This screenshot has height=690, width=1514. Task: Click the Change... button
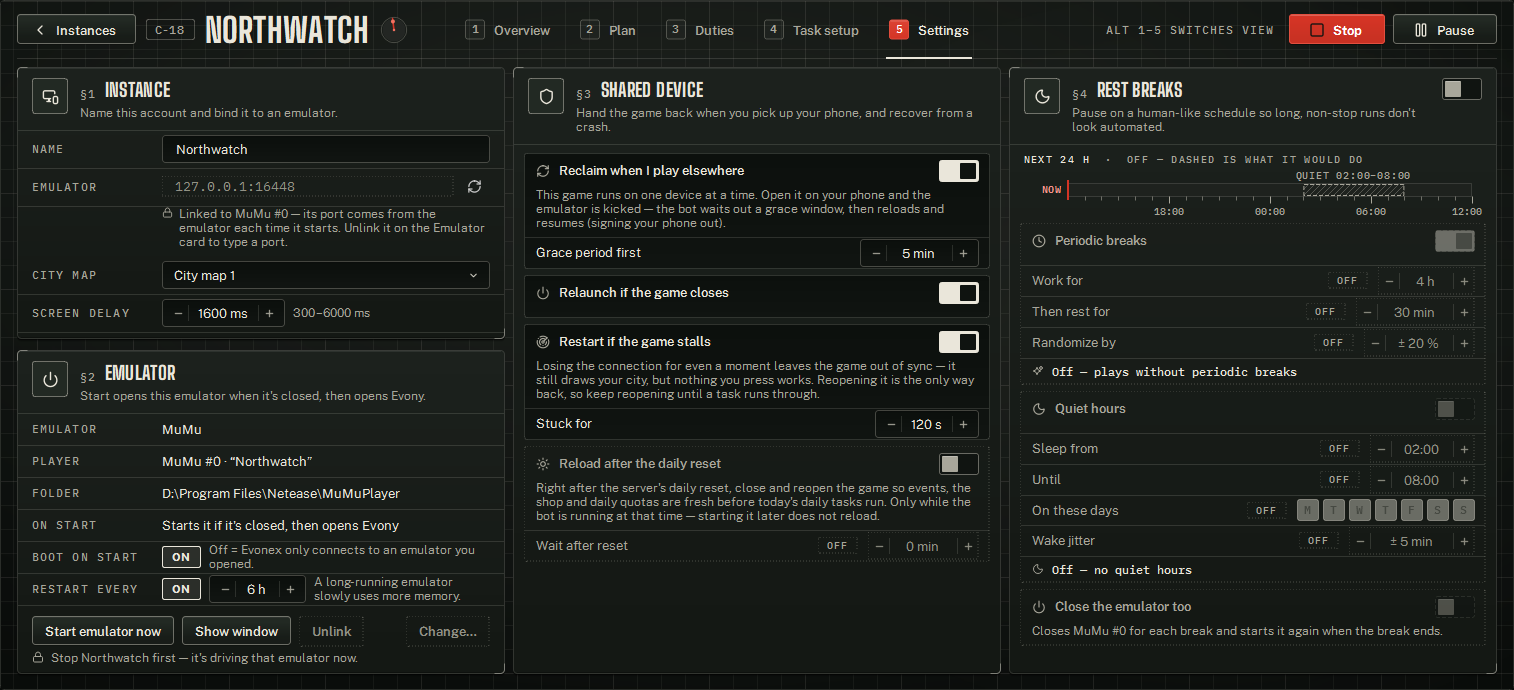[448, 631]
